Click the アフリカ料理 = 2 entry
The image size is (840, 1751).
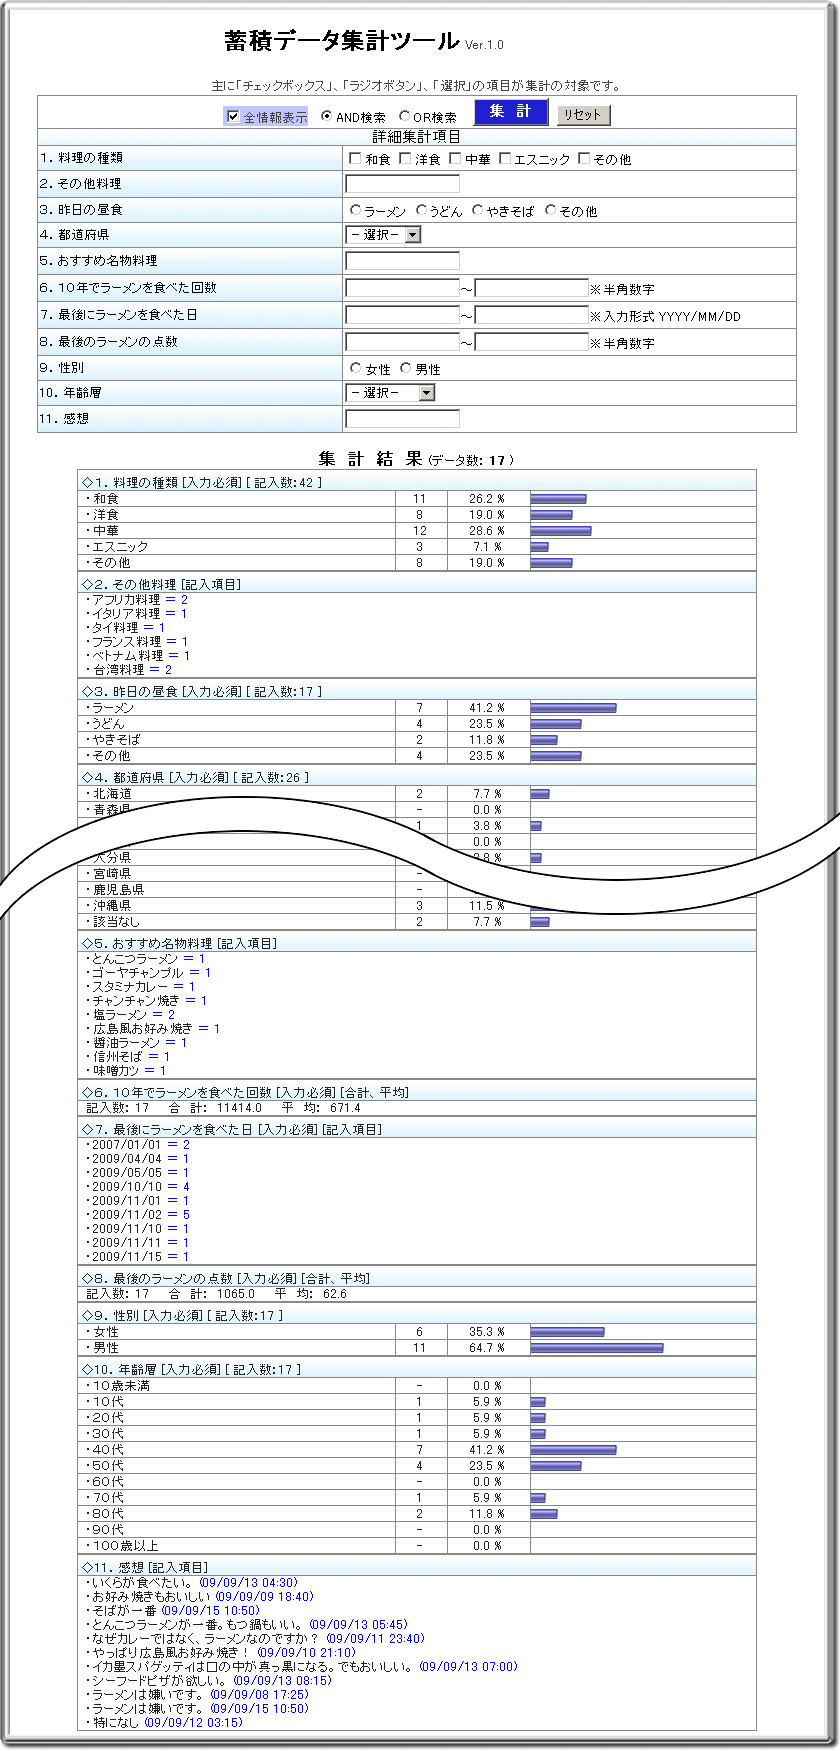coord(137,599)
